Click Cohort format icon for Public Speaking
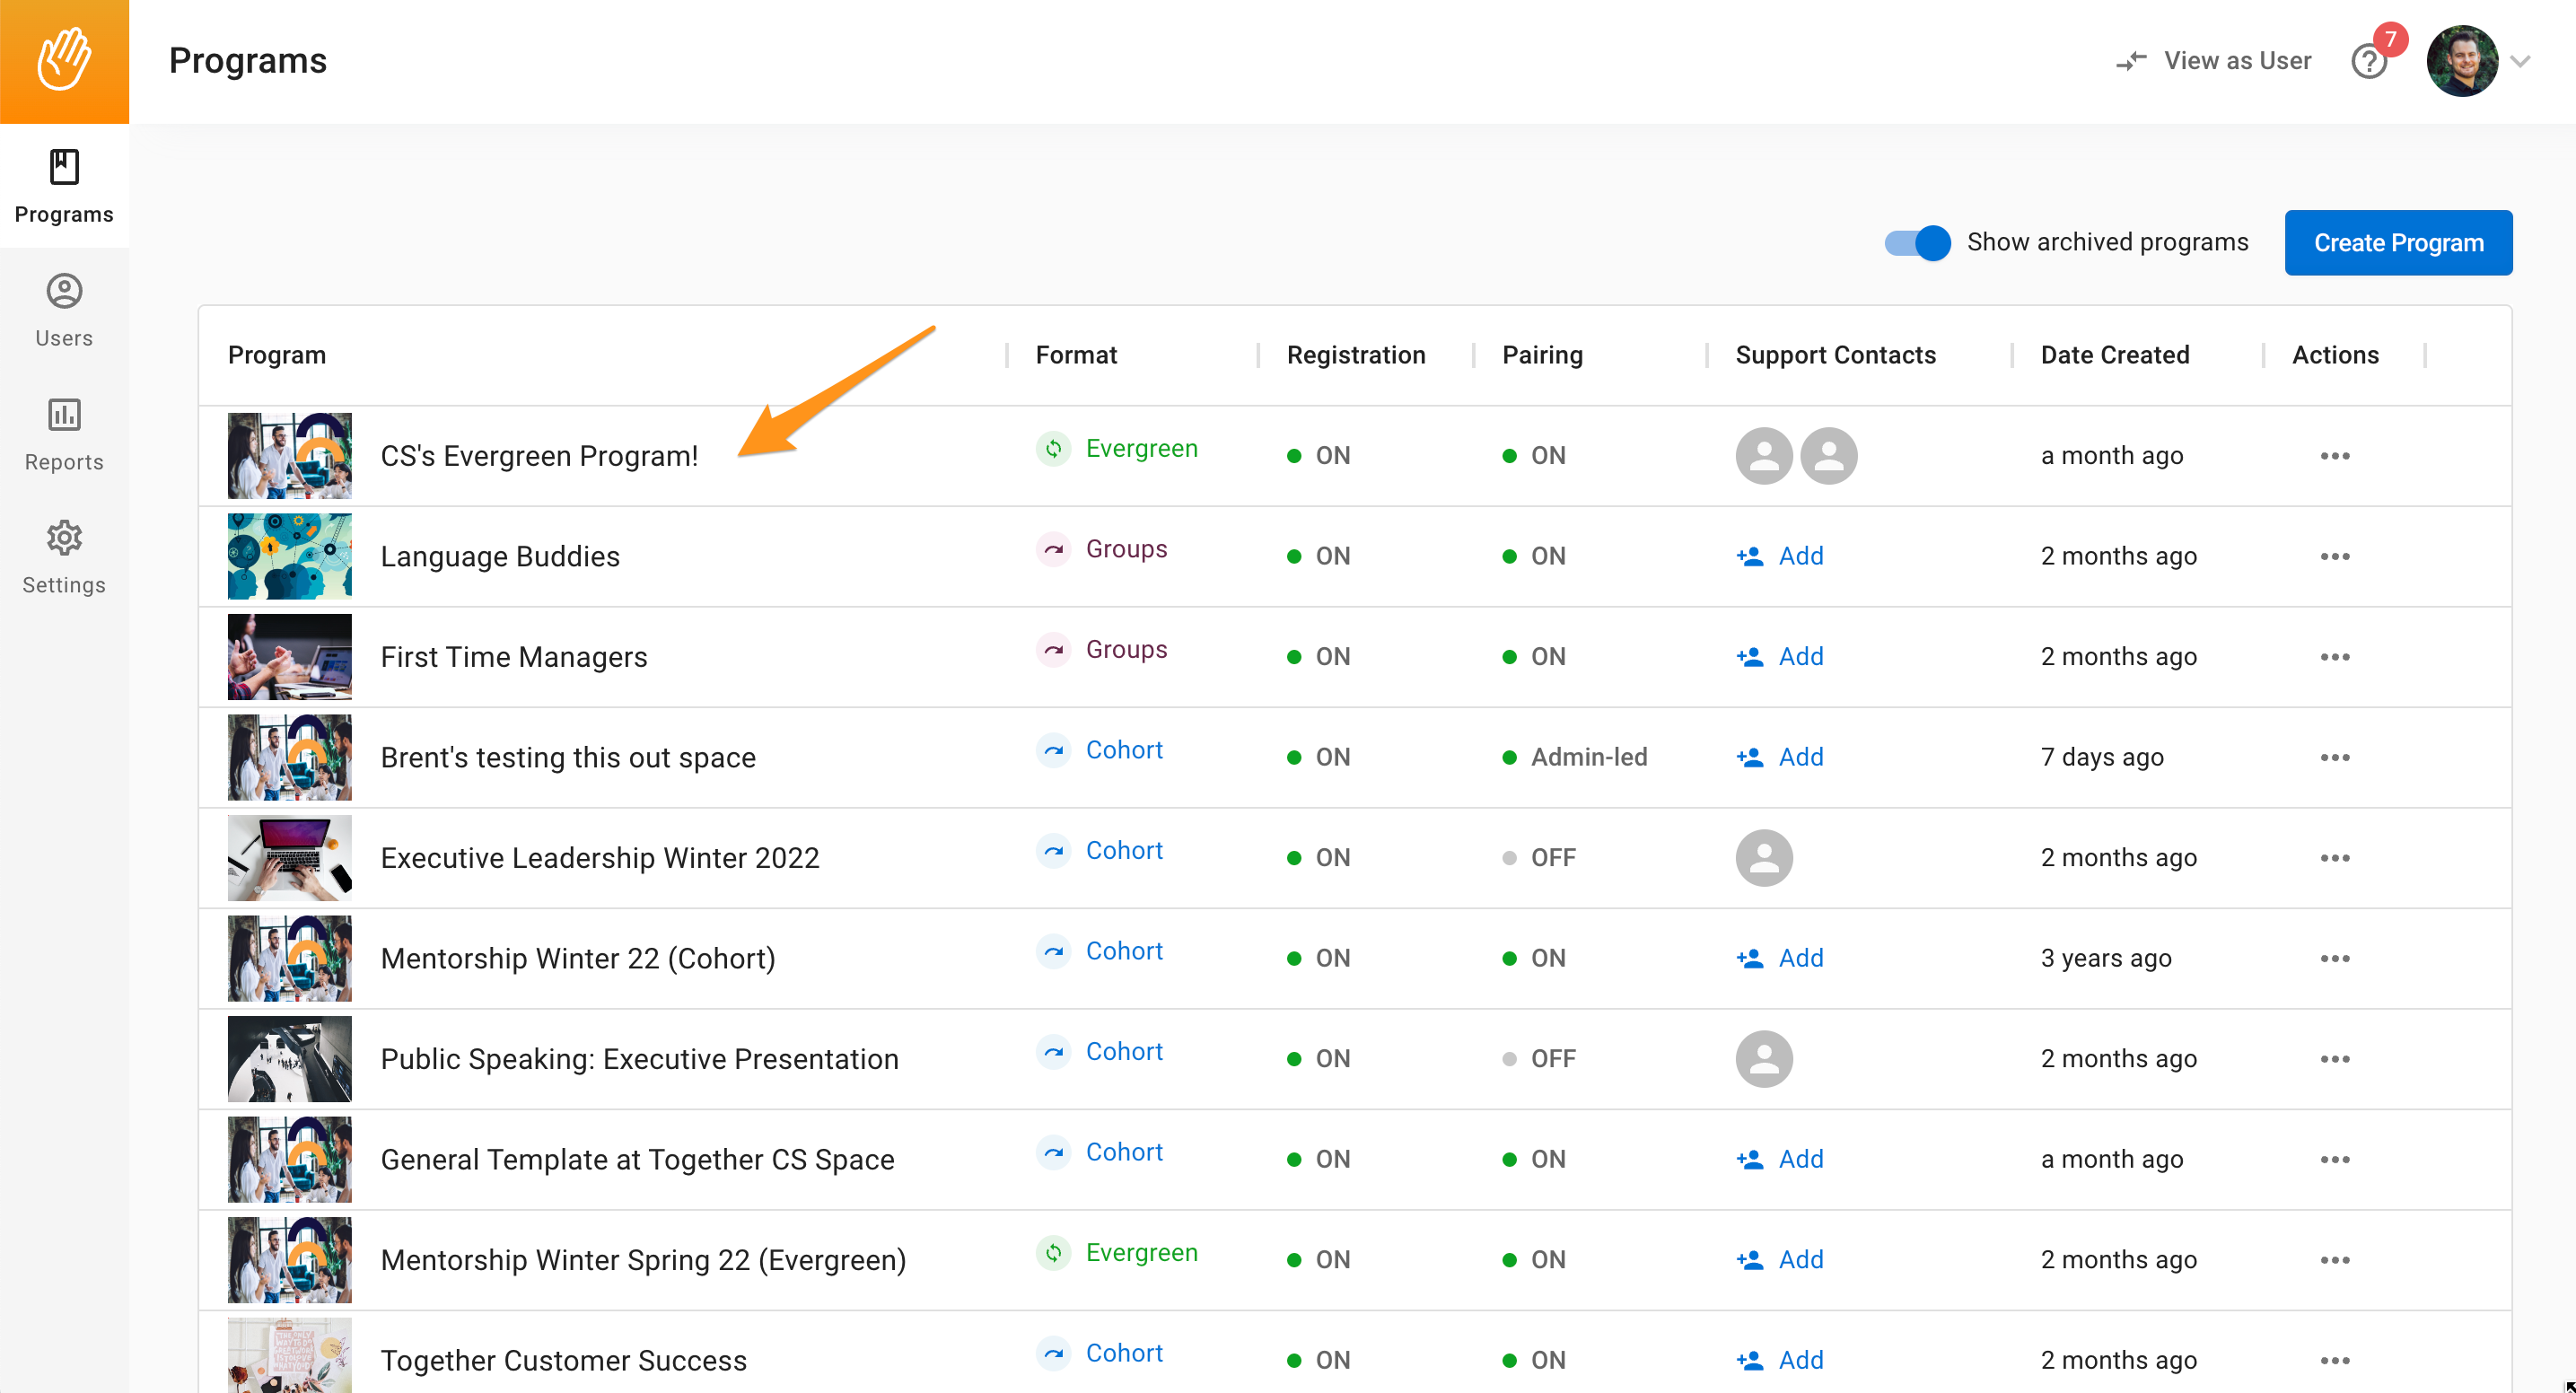The width and height of the screenshot is (2576, 1393). pos(1053,1052)
